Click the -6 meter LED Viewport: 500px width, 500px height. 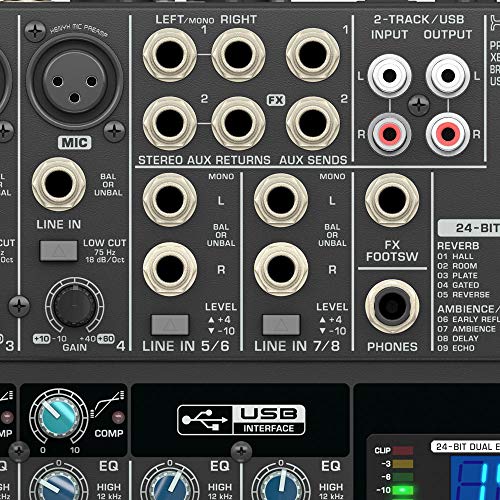[403, 477]
